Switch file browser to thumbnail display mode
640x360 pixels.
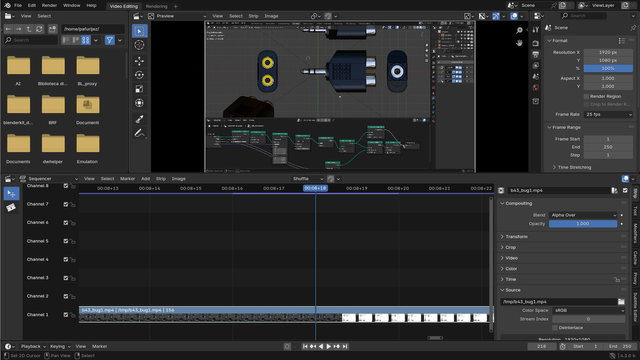click(x=85, y=40)
